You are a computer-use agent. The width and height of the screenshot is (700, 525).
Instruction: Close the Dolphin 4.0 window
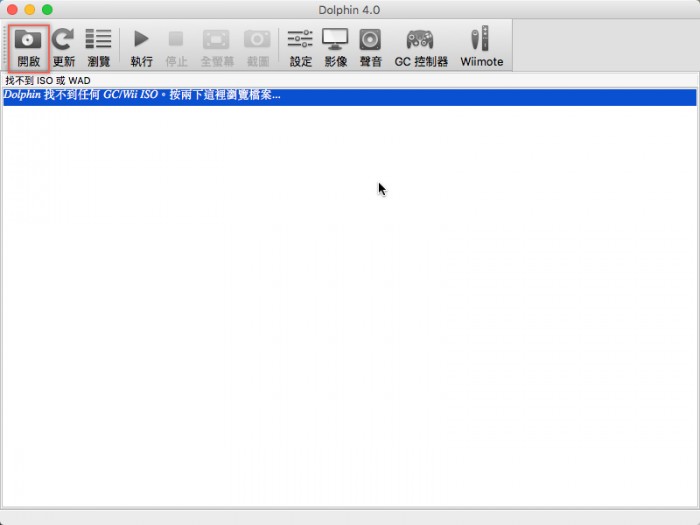tap(12, 10)
